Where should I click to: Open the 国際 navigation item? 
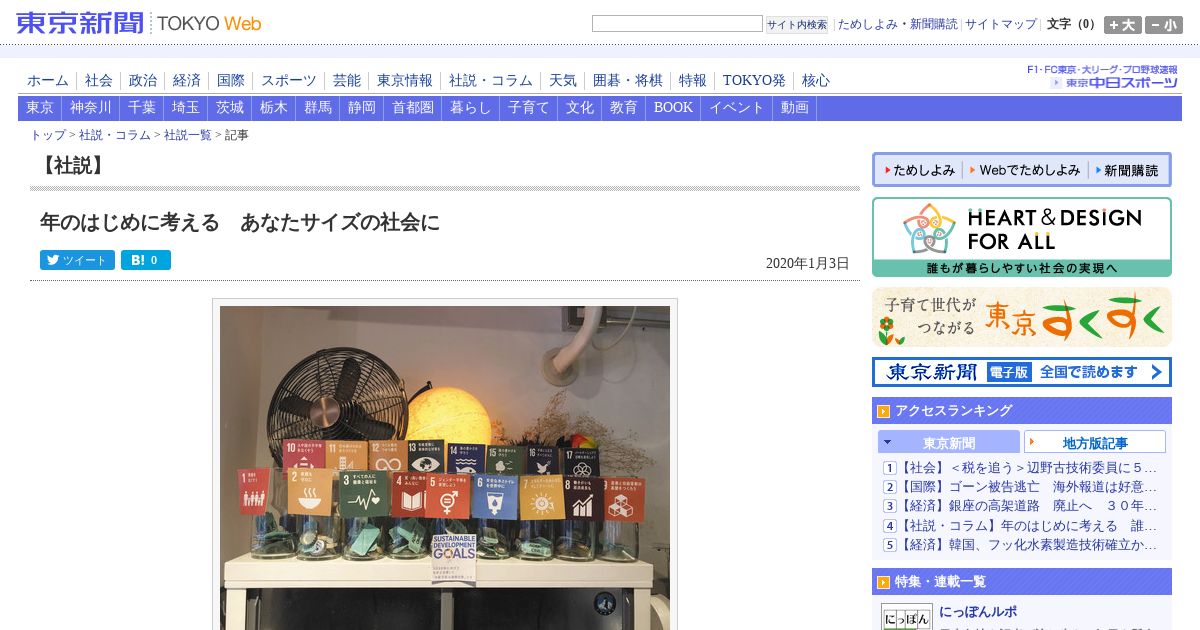tap(231, 81)
